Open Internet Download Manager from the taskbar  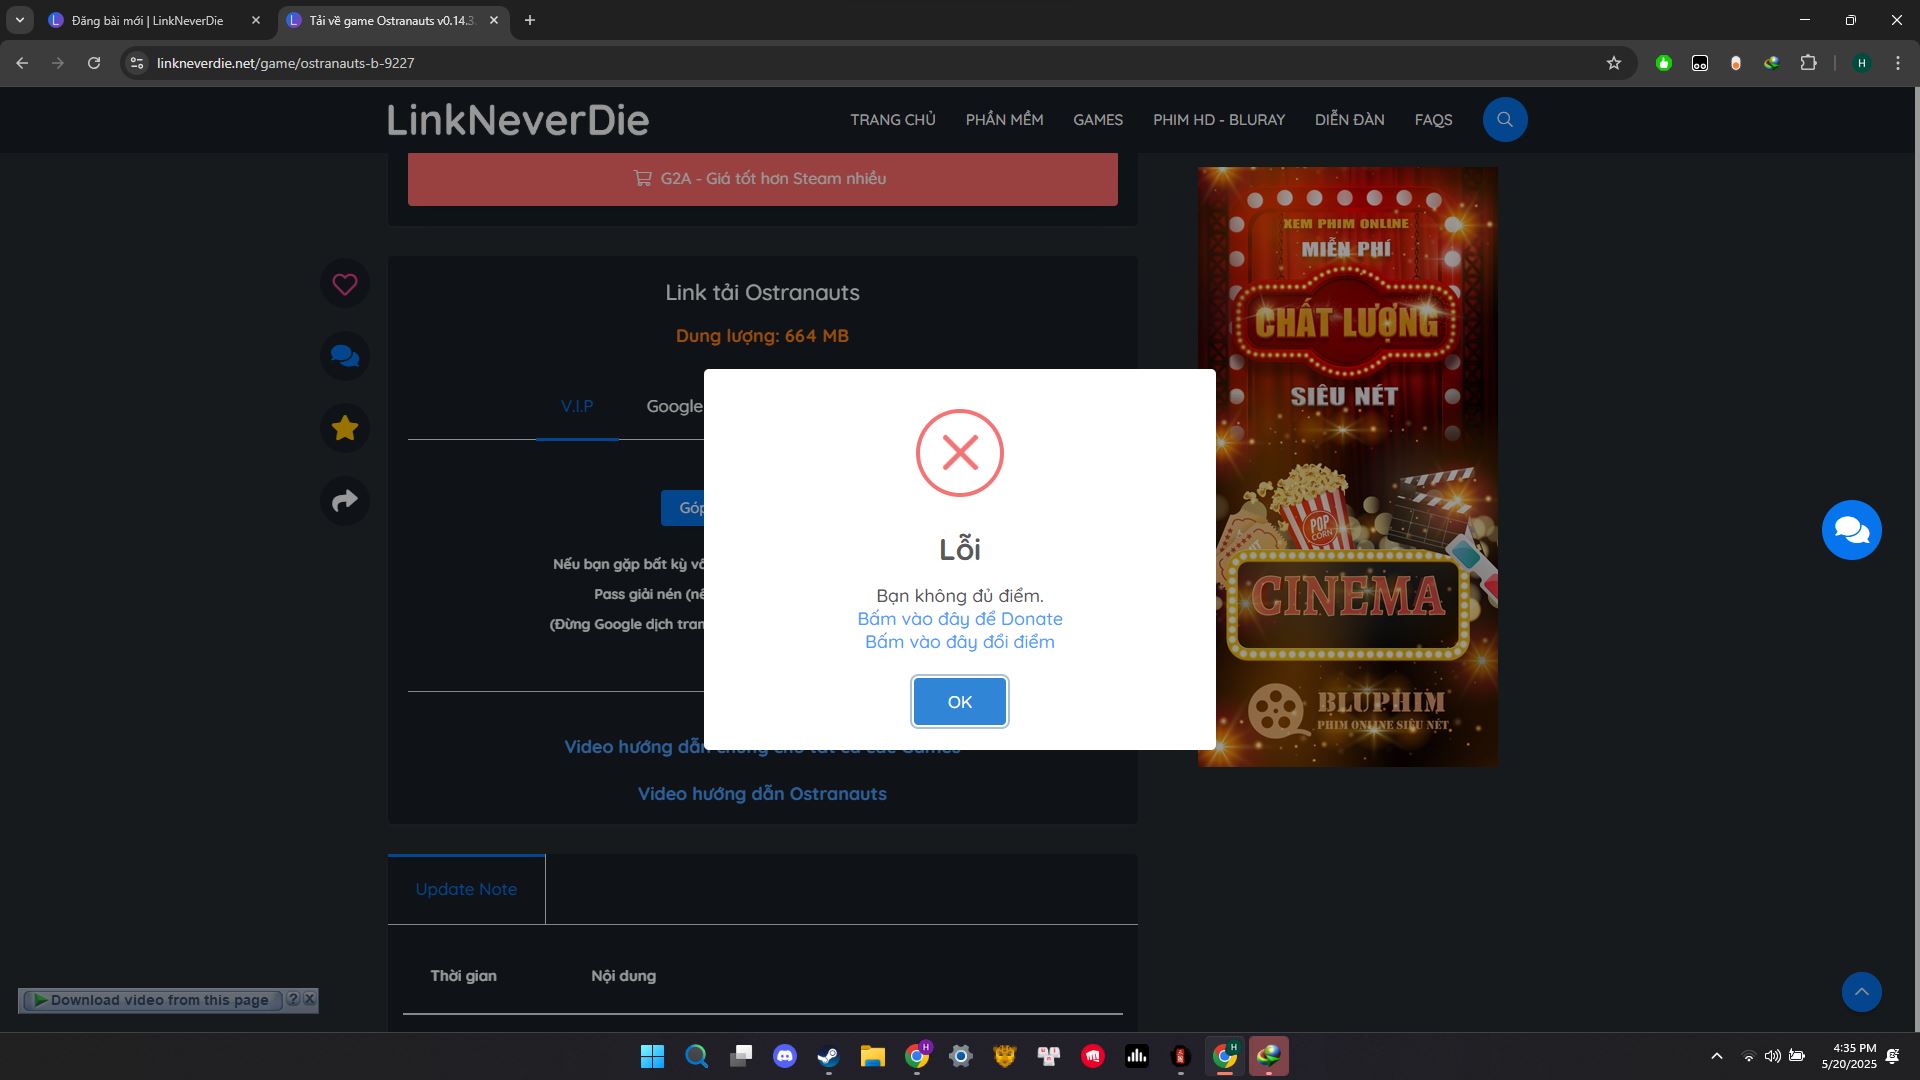[x=1268, y=1056]
